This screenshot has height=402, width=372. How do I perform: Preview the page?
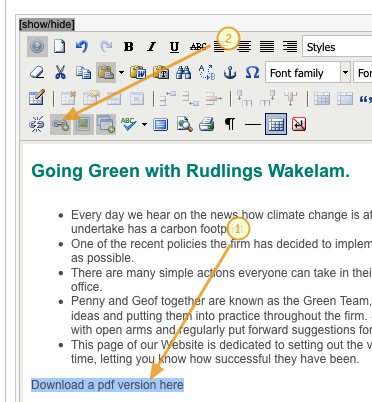click(x=184, y=124)
